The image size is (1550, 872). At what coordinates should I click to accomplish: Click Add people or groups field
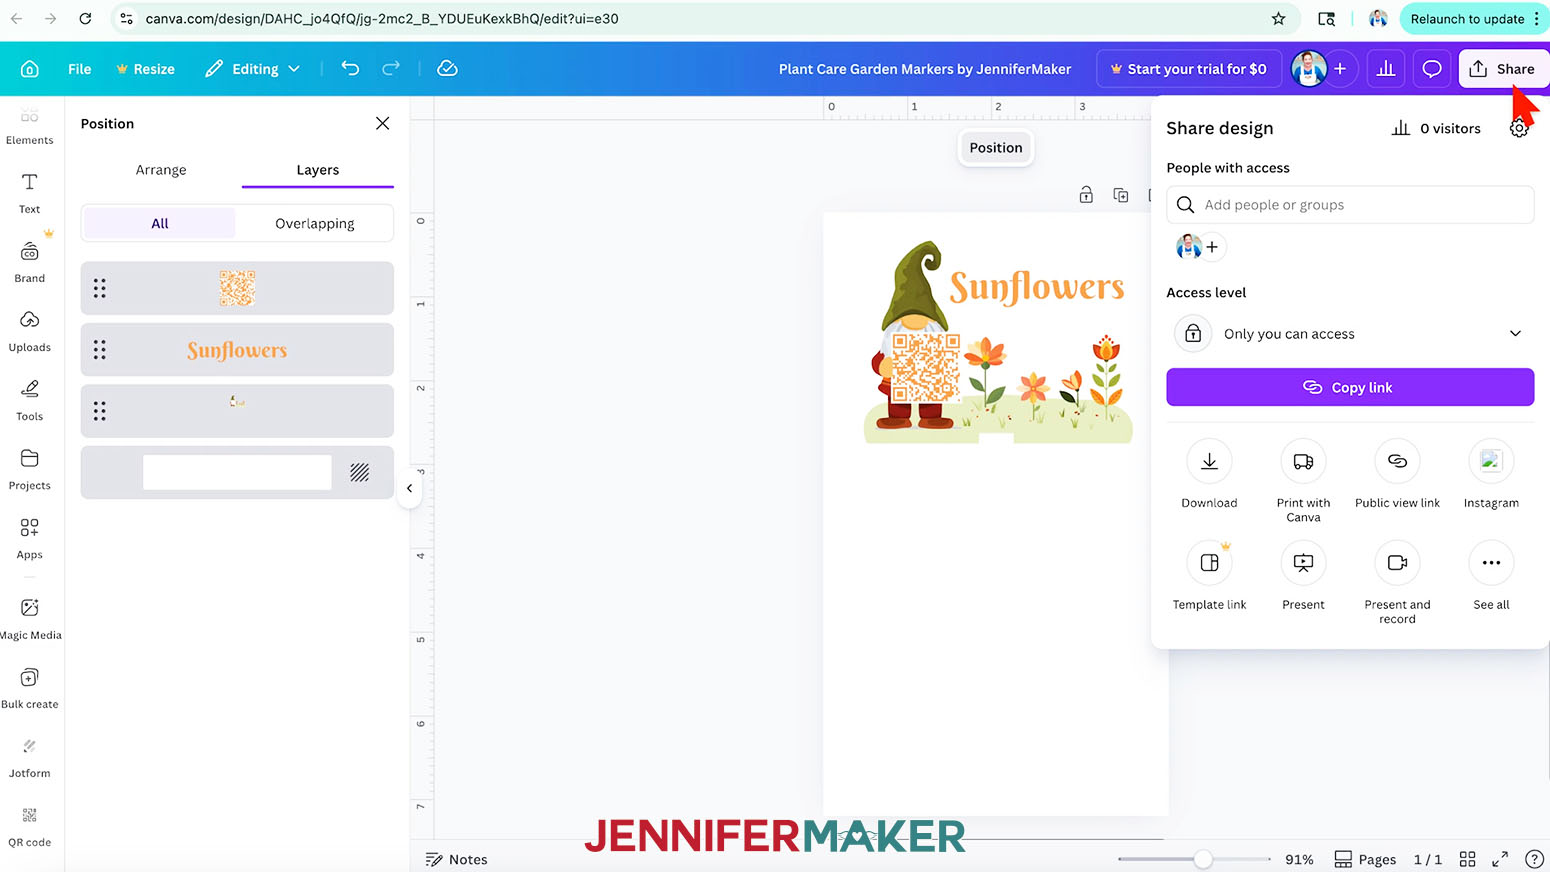(1350, 205)
